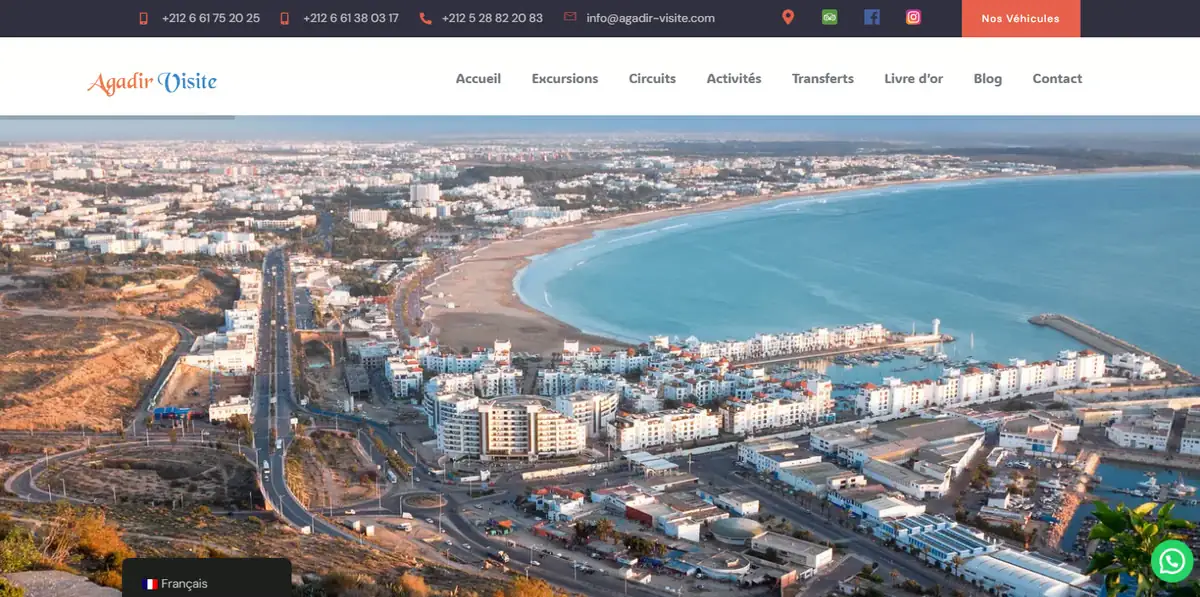
Task: Email info@agadir-visite.com
Action: 651,18
